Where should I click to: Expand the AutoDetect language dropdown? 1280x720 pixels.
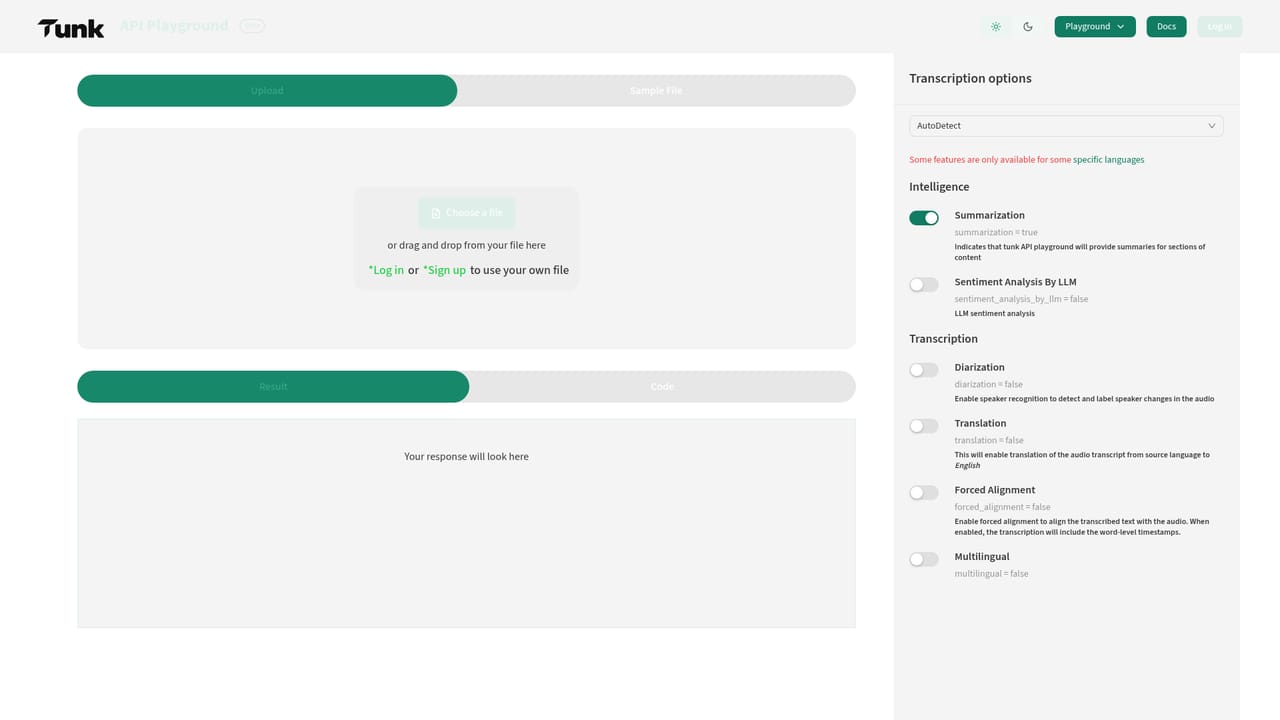click(1066, 126)
